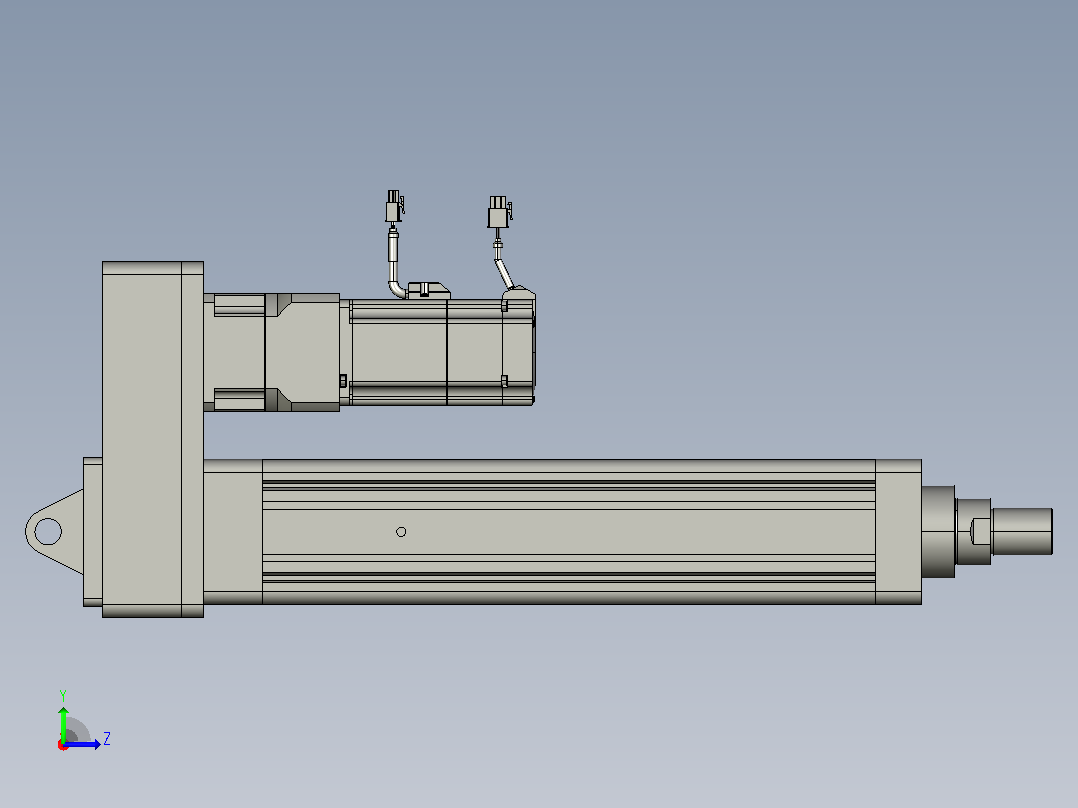Select the clevis mounting eye hole
The height and width of the screenshot is (808, 1078).
[48, 532]
